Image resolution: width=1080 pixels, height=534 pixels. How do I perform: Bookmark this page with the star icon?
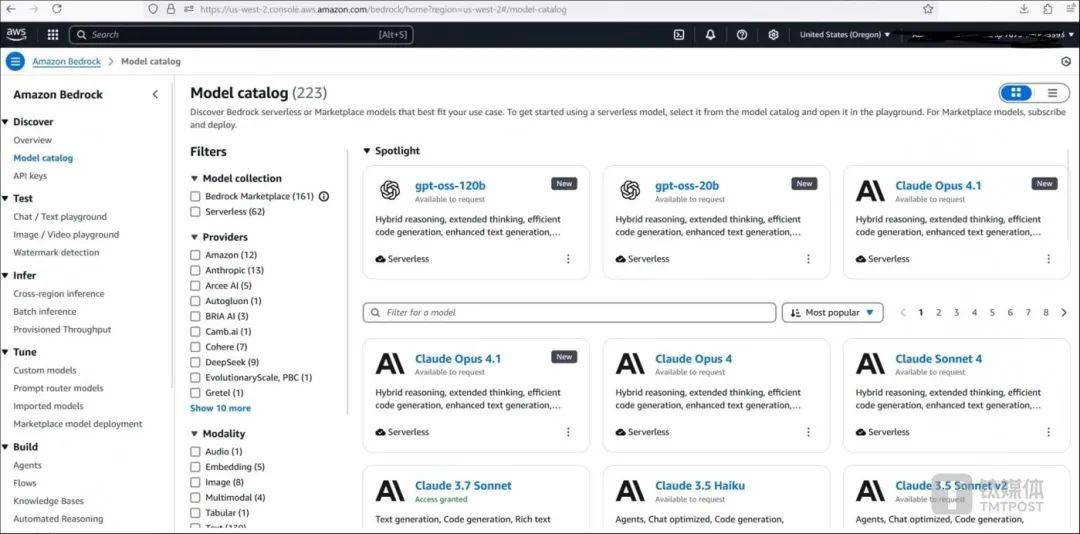pos(928,9)
